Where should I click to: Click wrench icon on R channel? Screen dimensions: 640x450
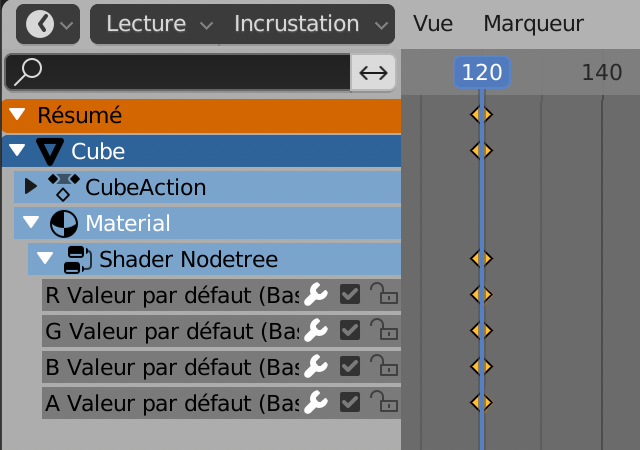click(x=316, y=295)
